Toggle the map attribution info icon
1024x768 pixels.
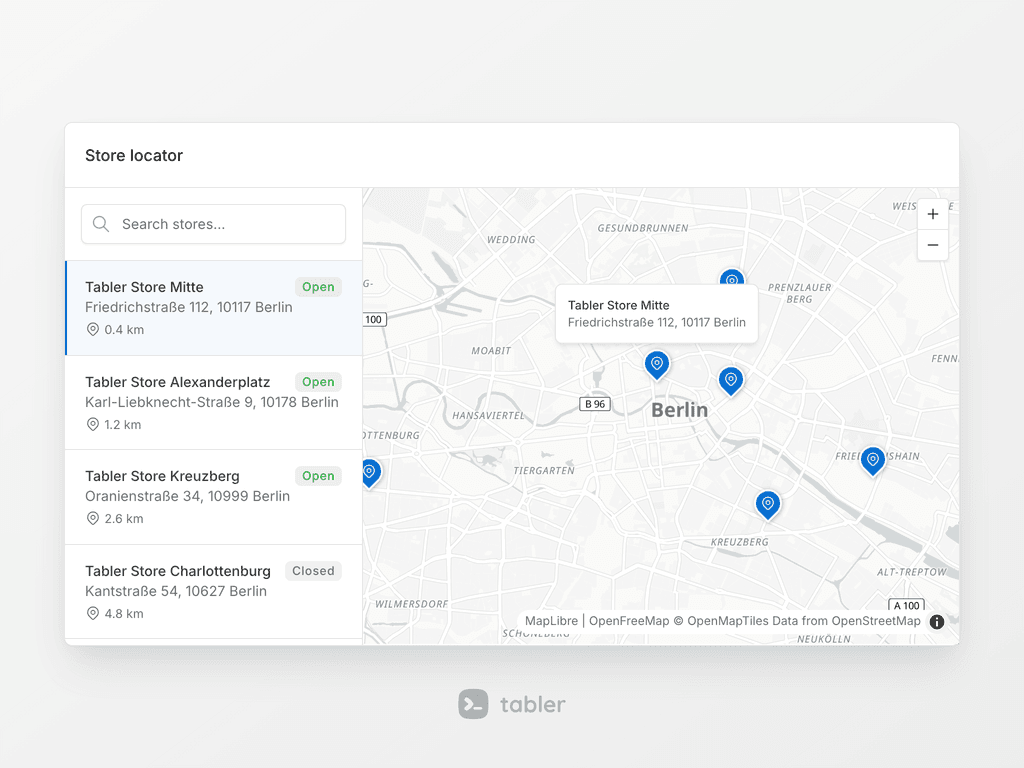click(936, 622)
